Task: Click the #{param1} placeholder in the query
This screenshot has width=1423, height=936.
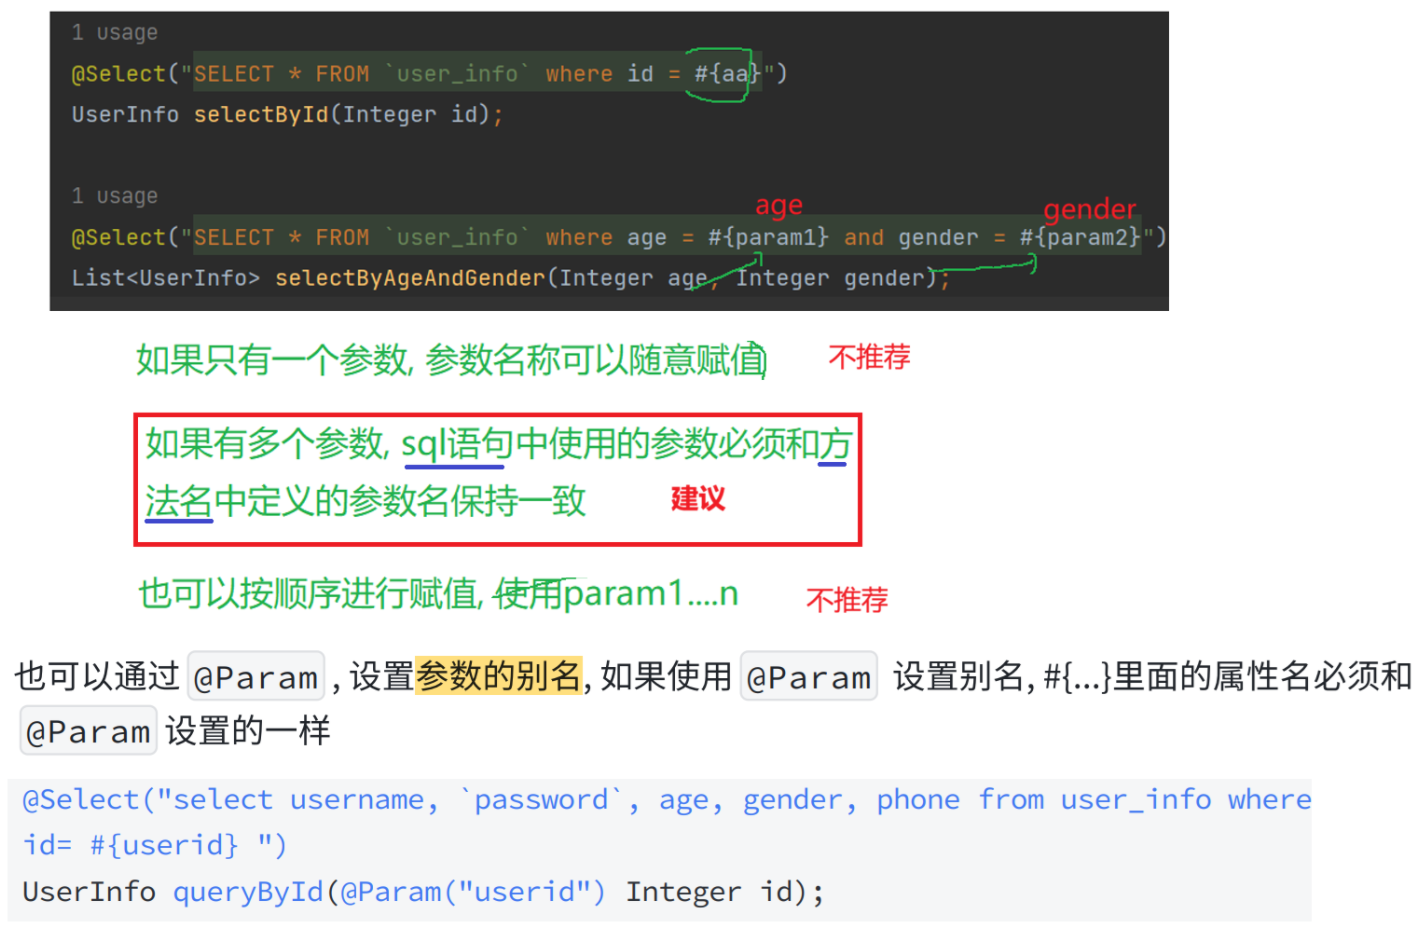Action: (768, 237)
